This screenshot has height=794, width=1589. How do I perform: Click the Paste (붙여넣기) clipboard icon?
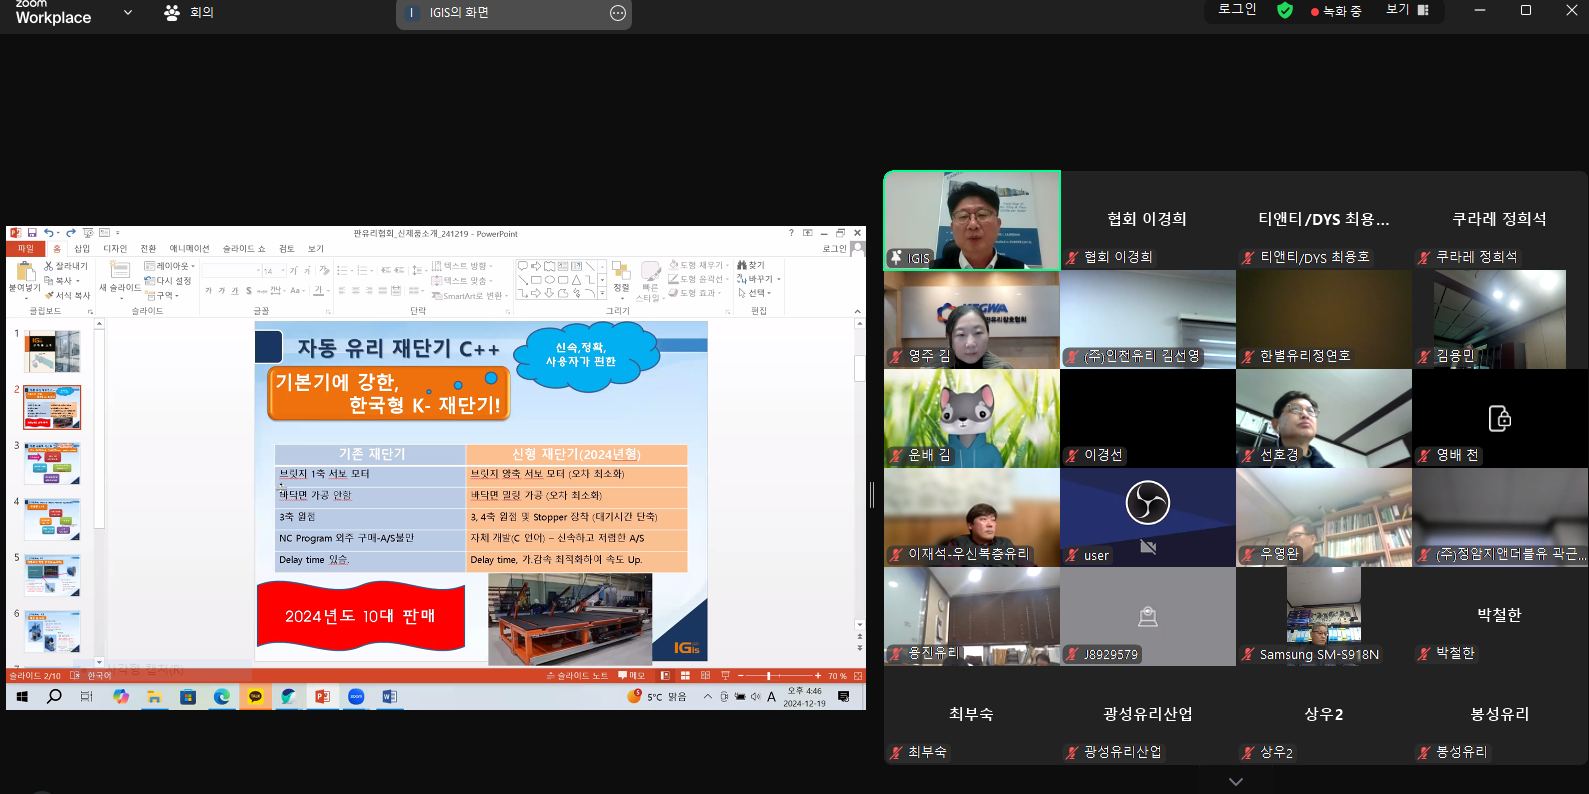pos(24,271)
